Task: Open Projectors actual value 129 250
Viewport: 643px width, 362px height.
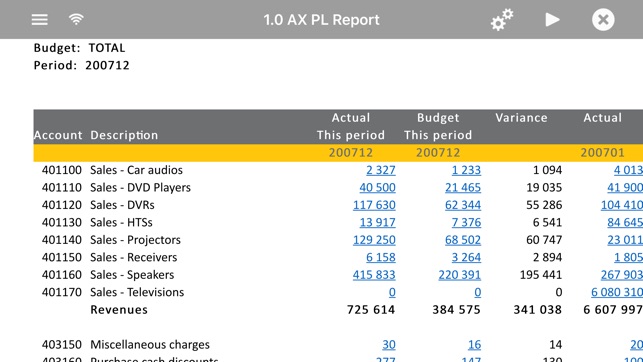Action: pos(374,239)
